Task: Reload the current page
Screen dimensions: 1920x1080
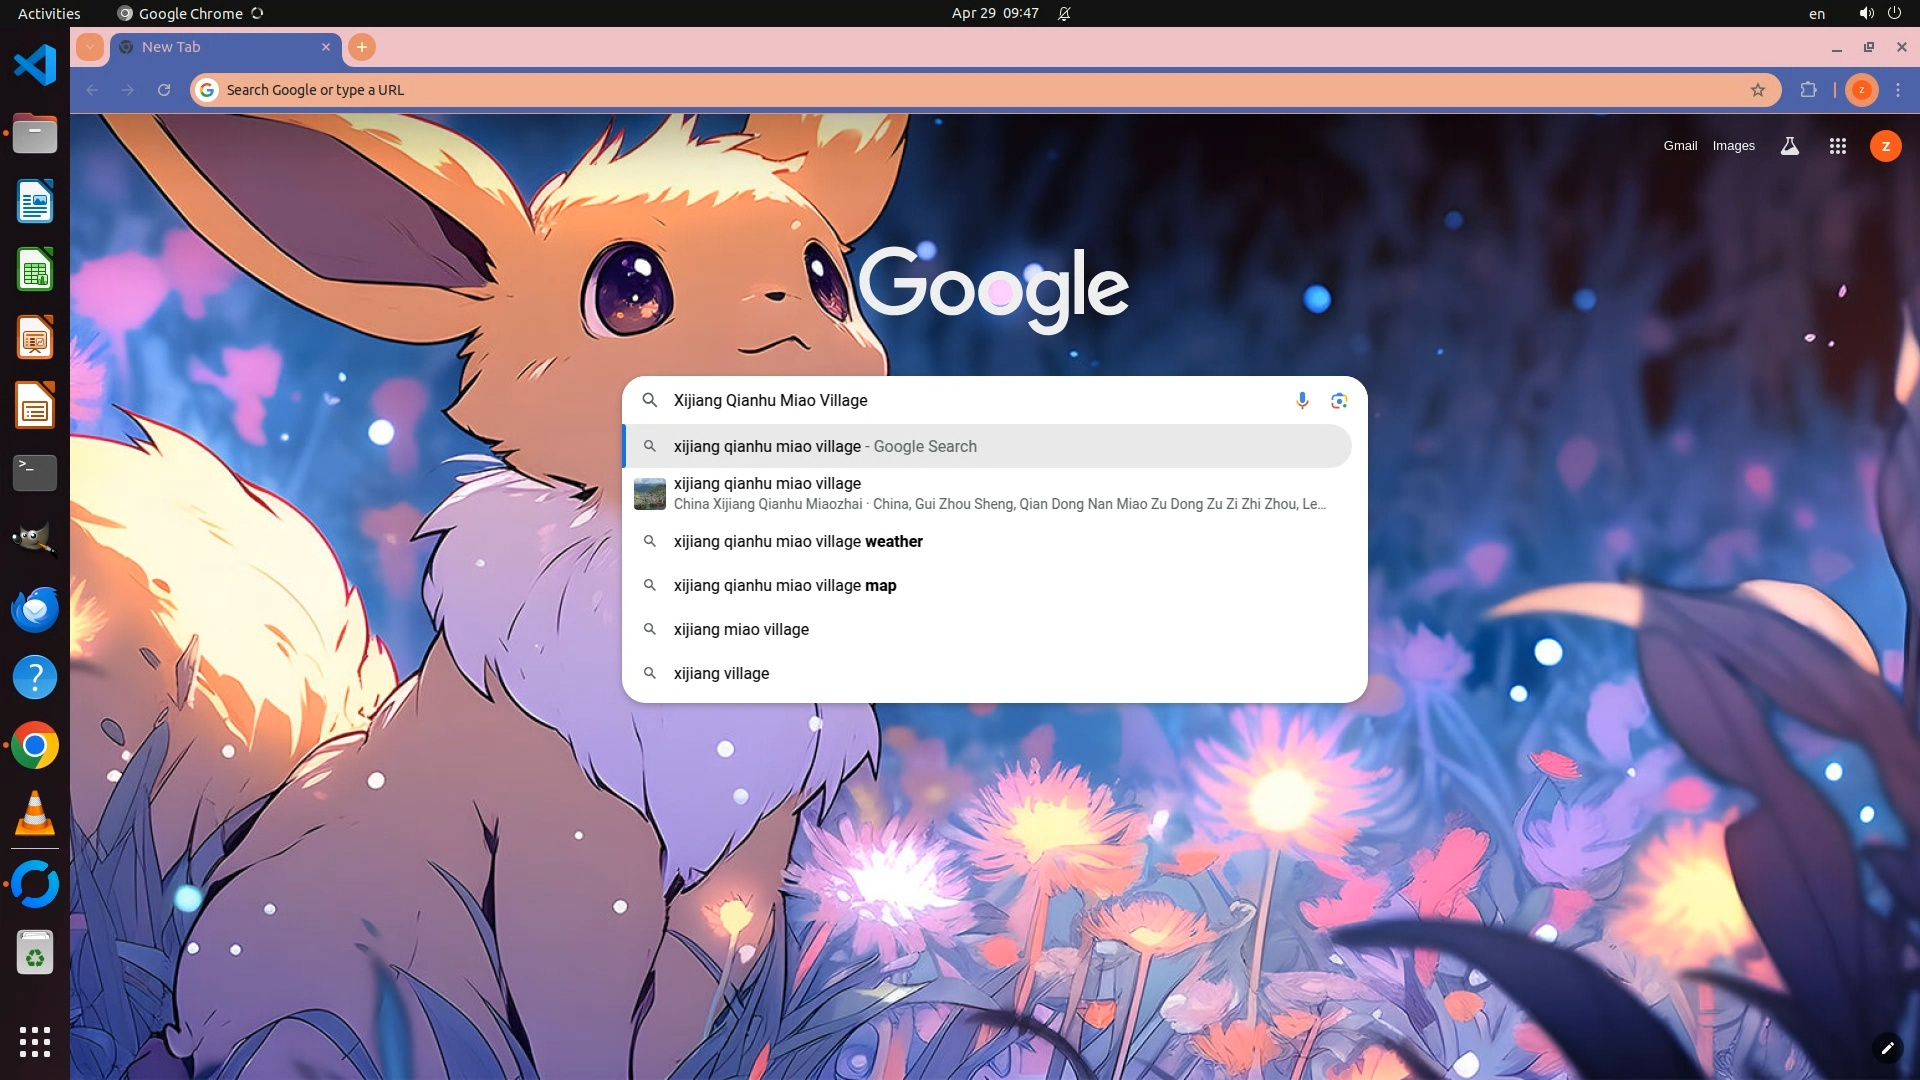Action: [164, 90]
